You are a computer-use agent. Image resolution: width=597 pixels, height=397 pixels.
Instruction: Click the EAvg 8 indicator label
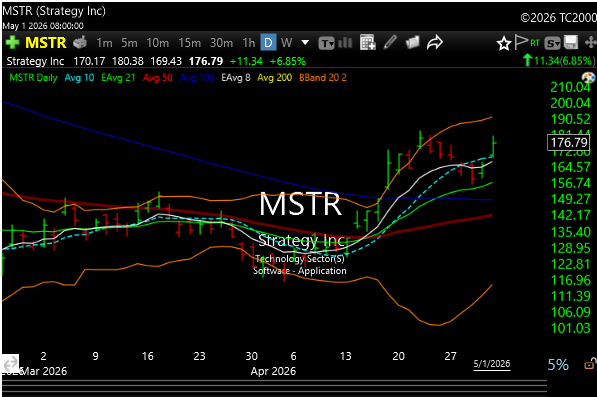click(x=236, y=78)
